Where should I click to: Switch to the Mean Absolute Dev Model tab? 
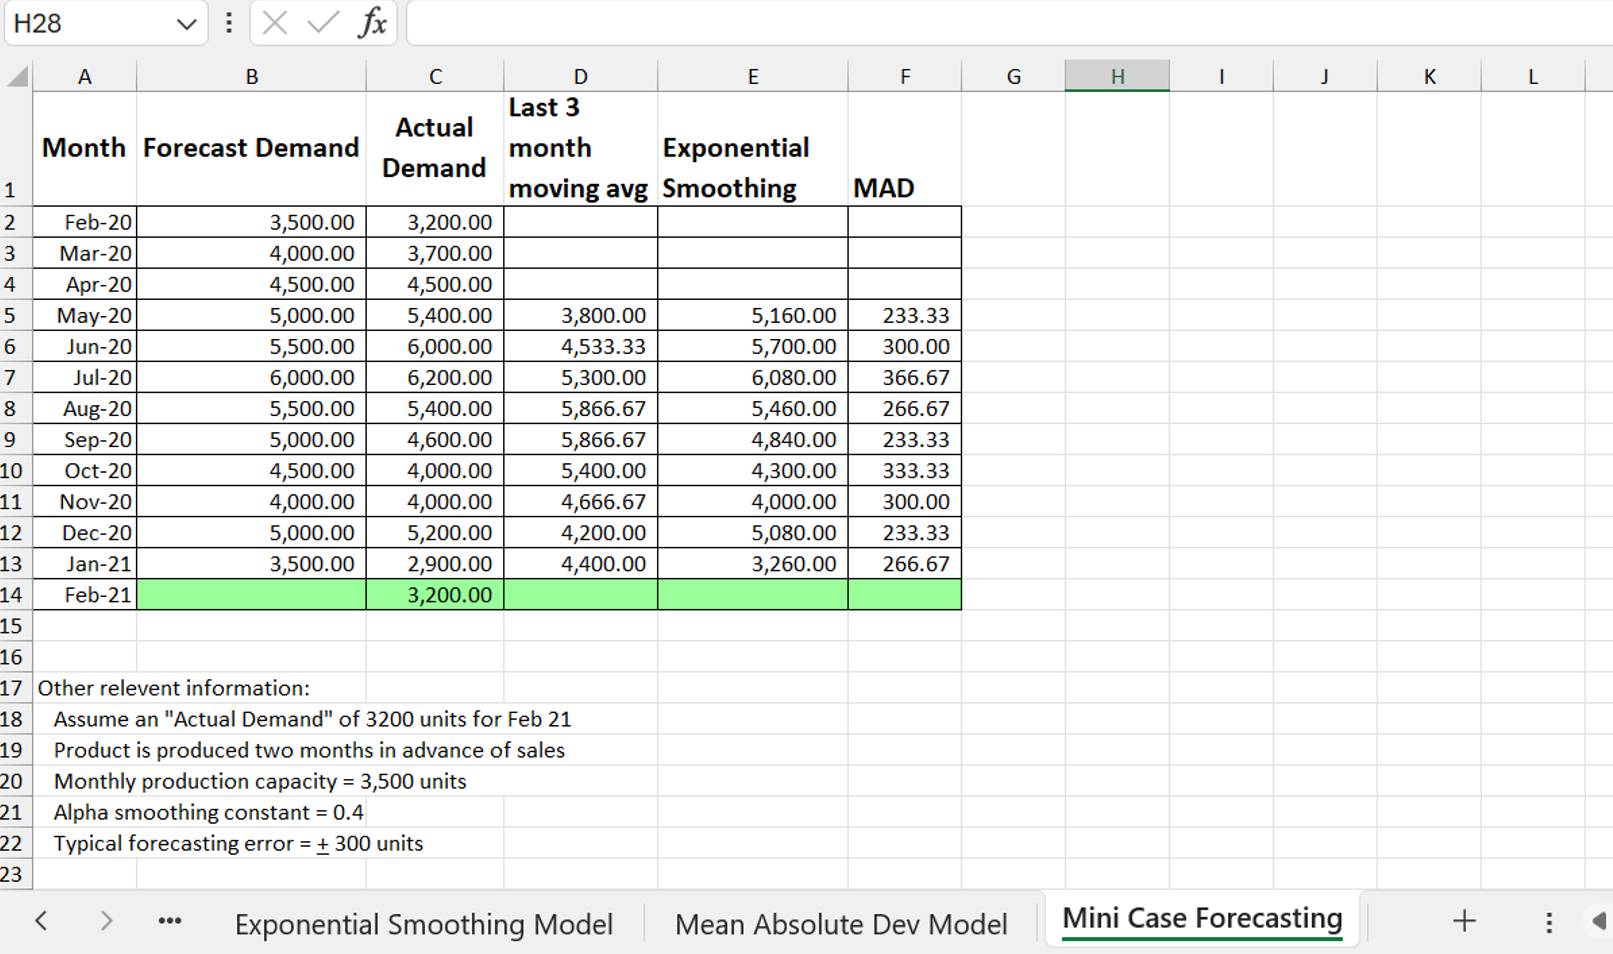[841, 923]
